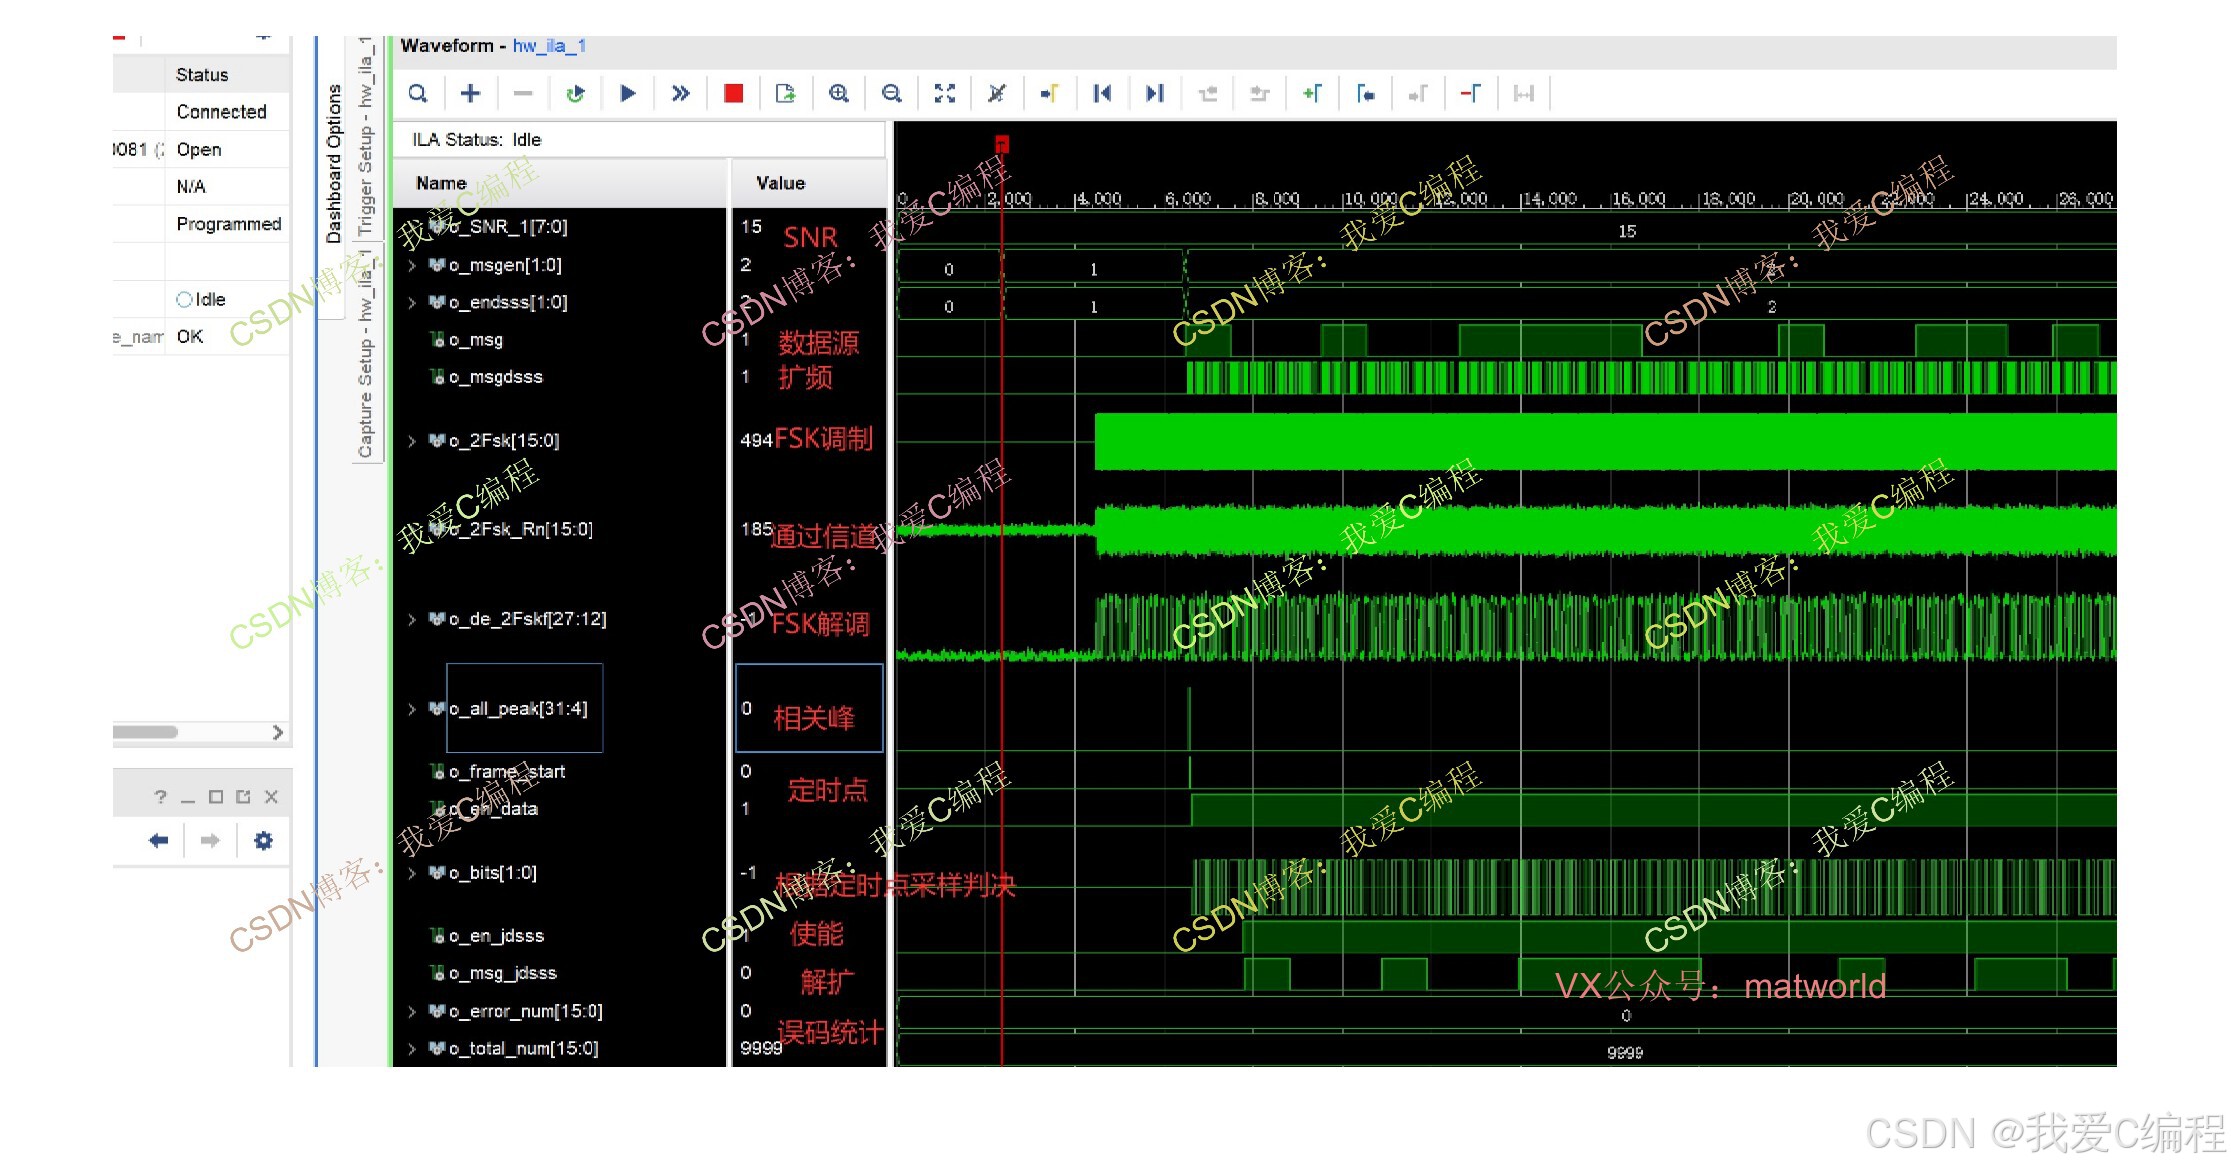Image resolution: width=2231 pixels, height=1169 pixels.
Task: Expand the o_2Fsk[15:0] bus
Action: tap(412, 440)
